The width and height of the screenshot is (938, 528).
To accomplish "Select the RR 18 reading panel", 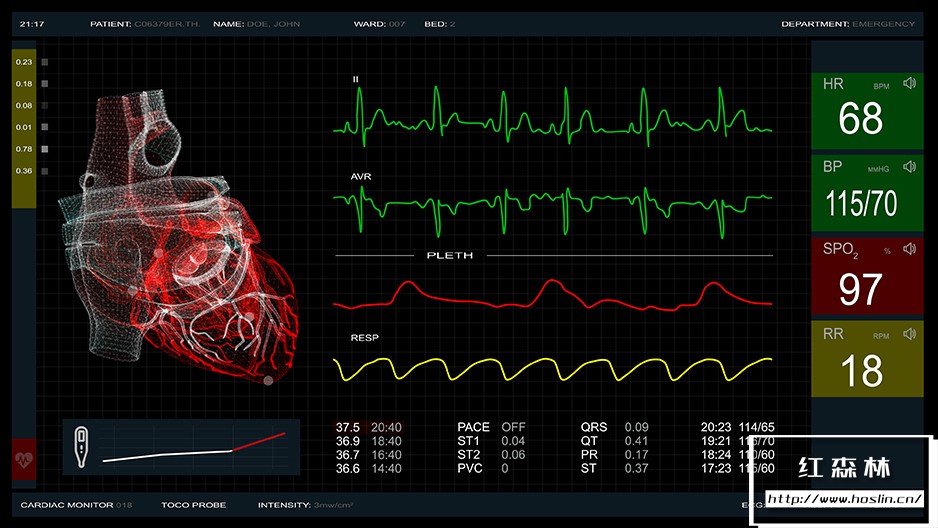I will [867, 359].
